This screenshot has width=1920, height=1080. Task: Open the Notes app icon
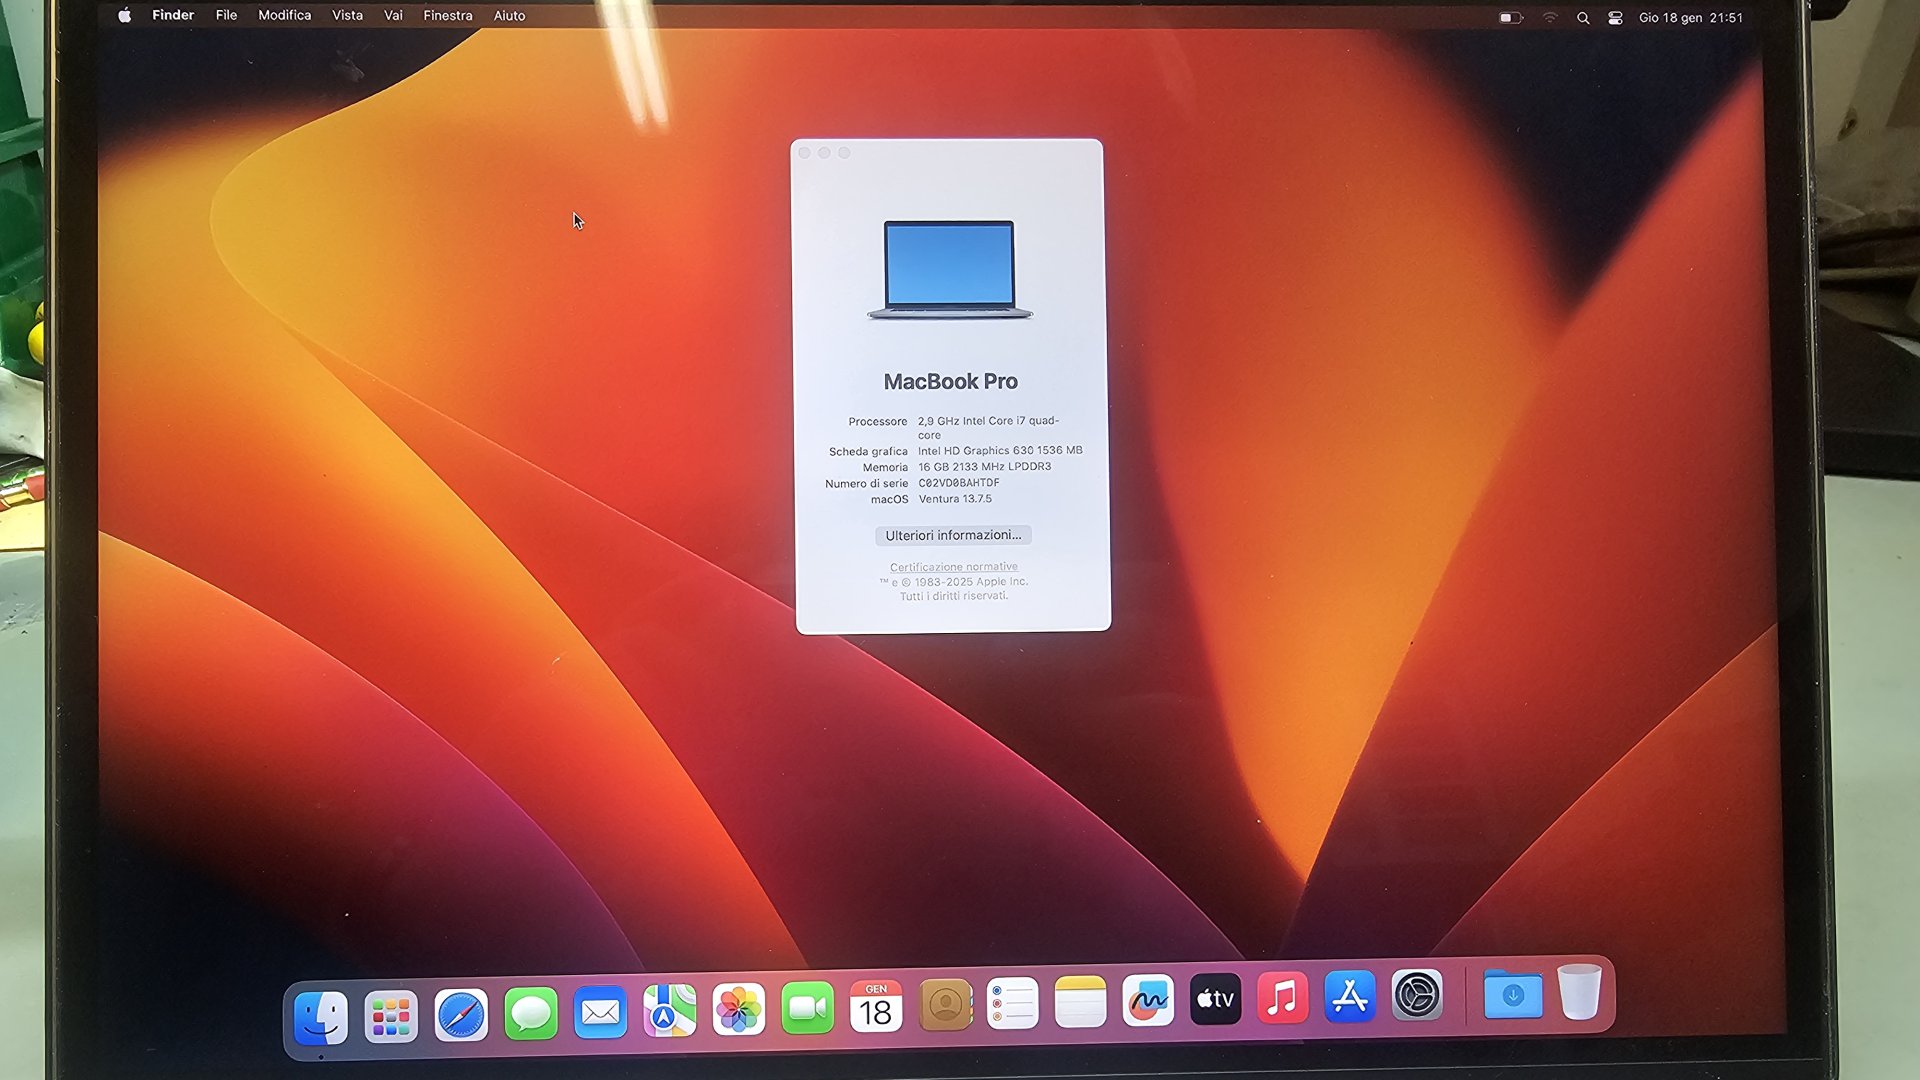coord(1081,1002)
